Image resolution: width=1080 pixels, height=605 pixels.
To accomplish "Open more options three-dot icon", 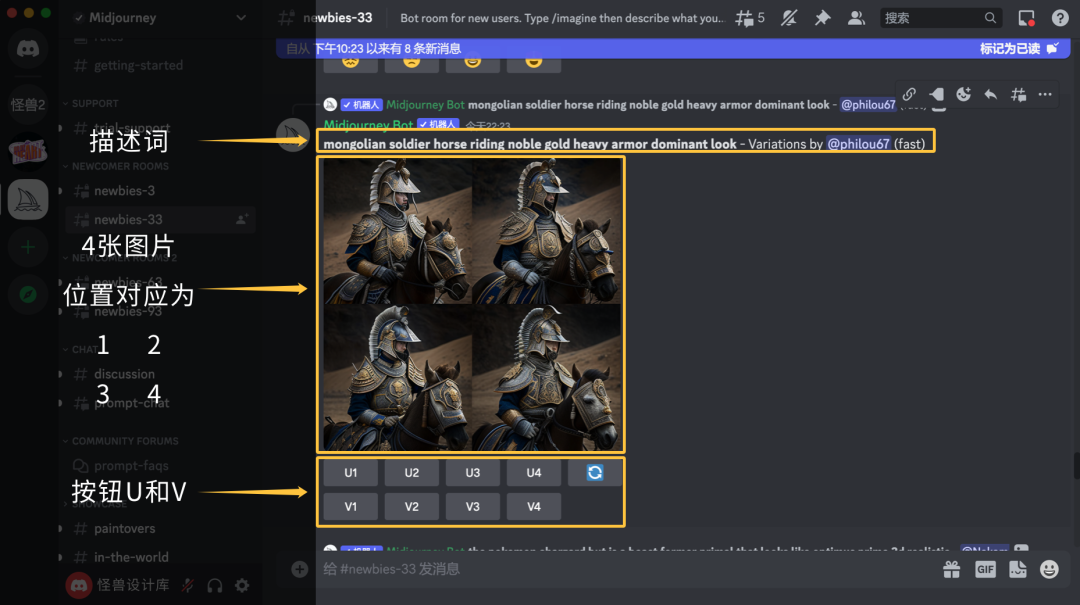I will [x=1045, y=94].
